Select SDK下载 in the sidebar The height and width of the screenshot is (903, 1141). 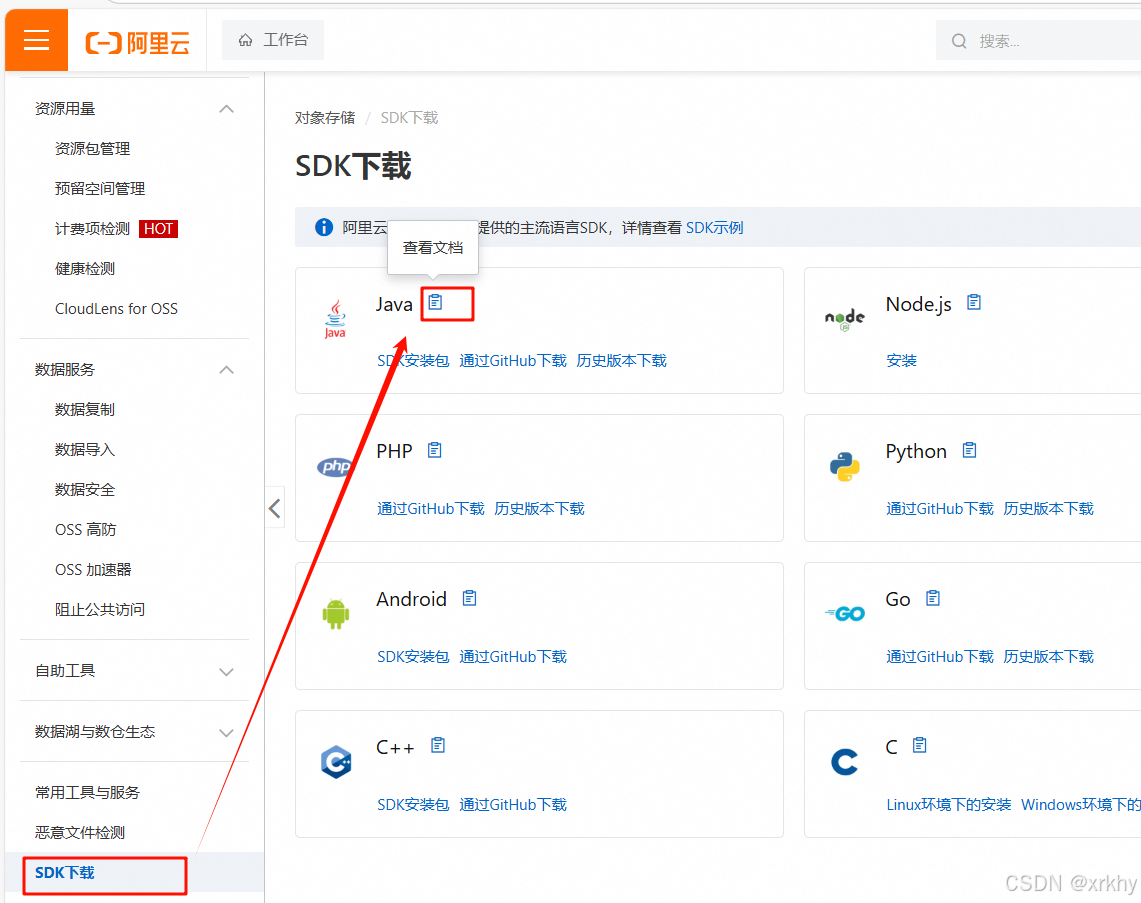65,872
